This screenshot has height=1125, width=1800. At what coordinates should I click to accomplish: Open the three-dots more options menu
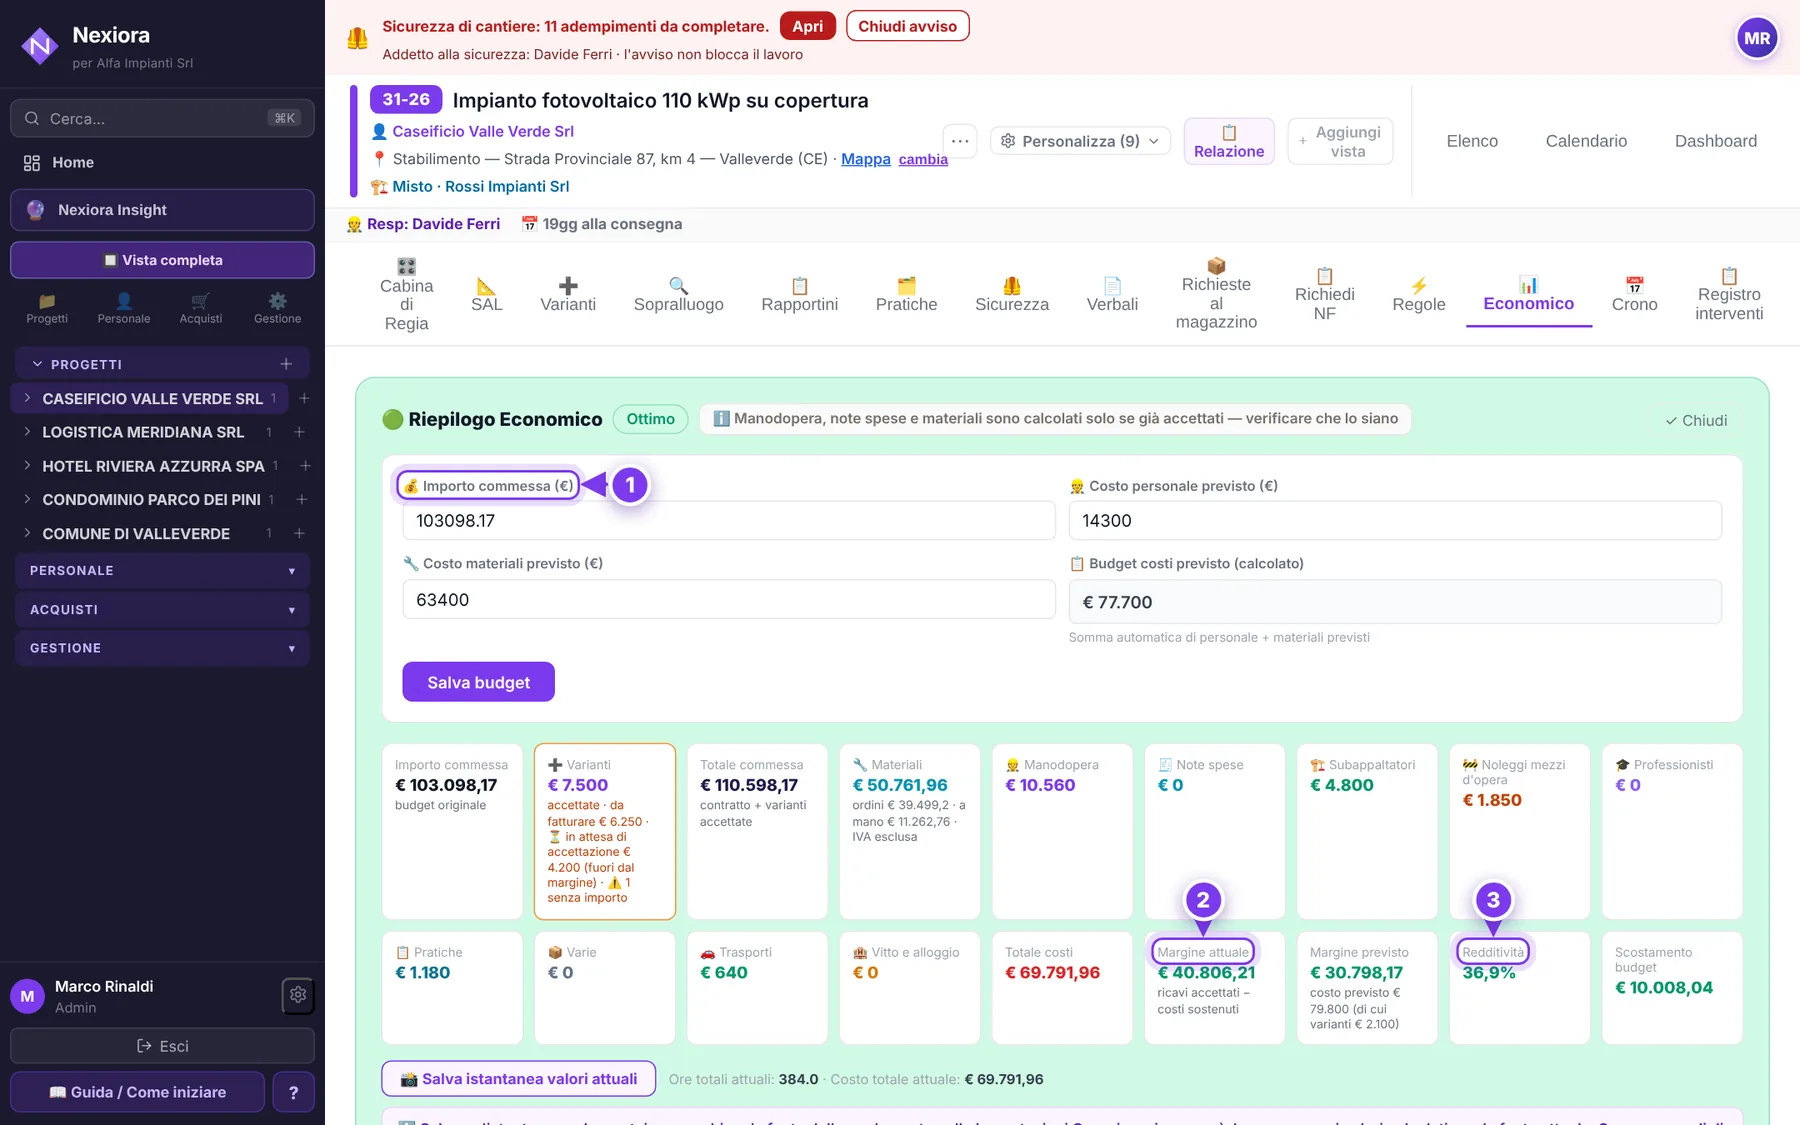click(960, 141)
